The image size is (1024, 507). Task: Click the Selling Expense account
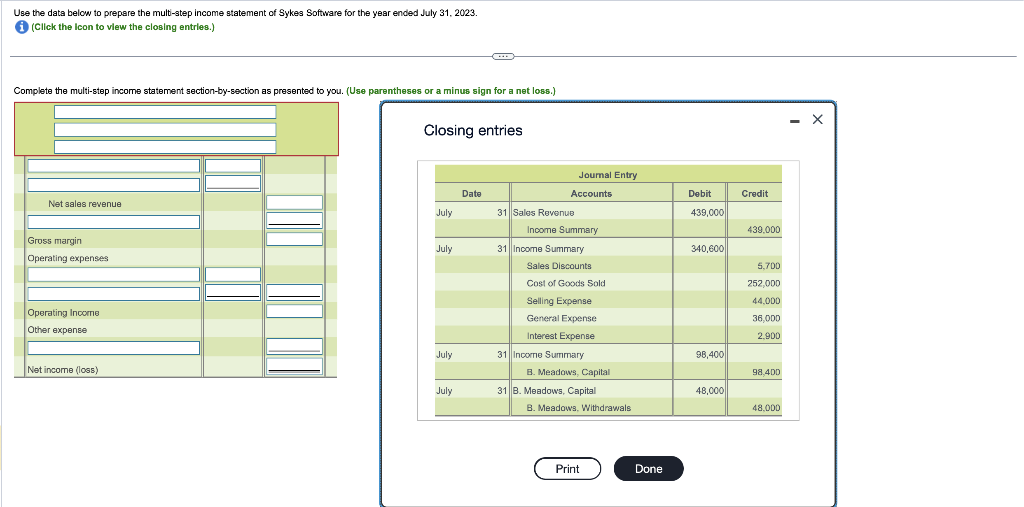tap(559, 301)
